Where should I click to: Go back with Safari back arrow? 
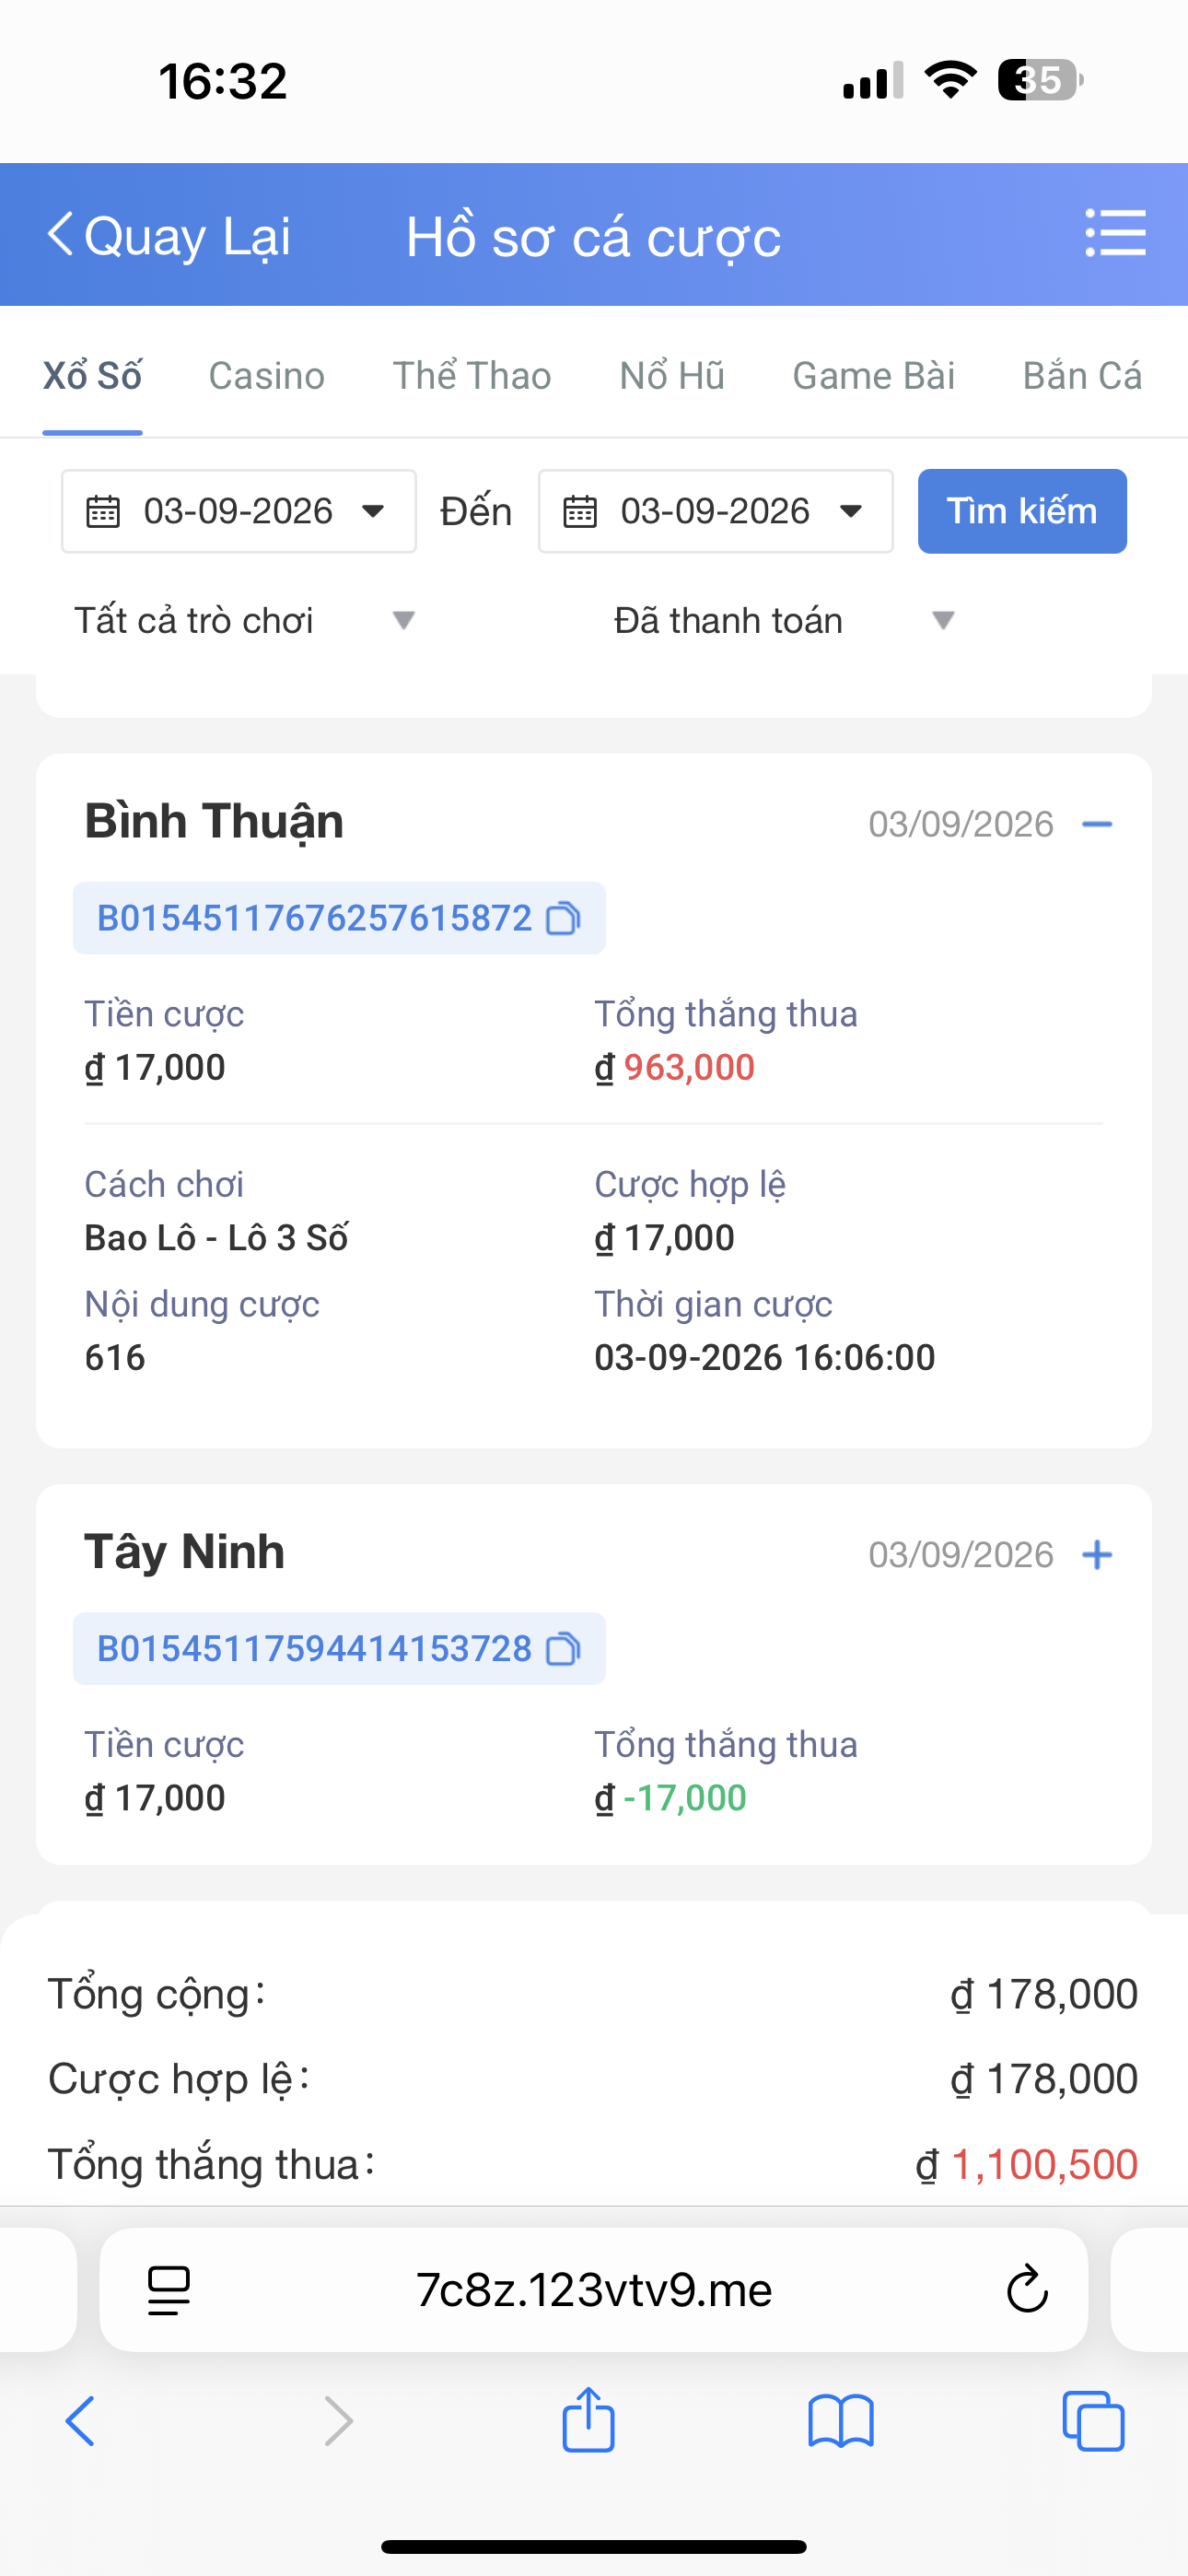pyautogui.click(x=80, y=2421)
